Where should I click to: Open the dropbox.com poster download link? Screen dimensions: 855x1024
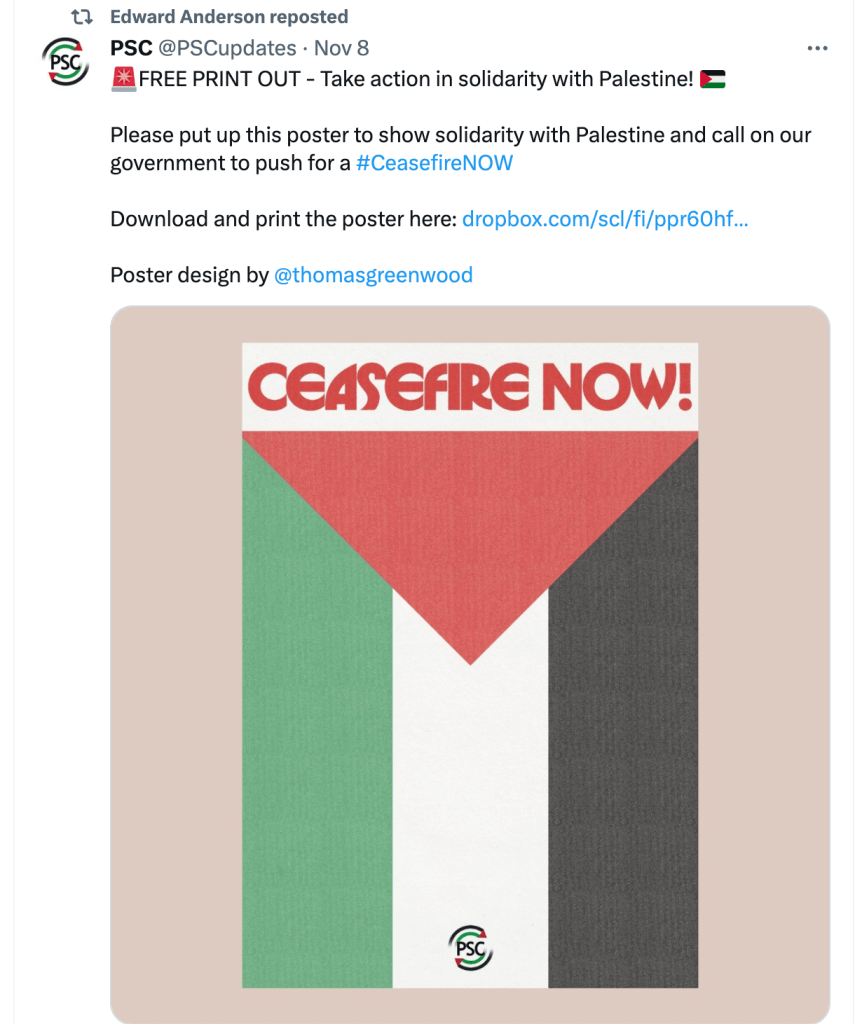[605, 219]
